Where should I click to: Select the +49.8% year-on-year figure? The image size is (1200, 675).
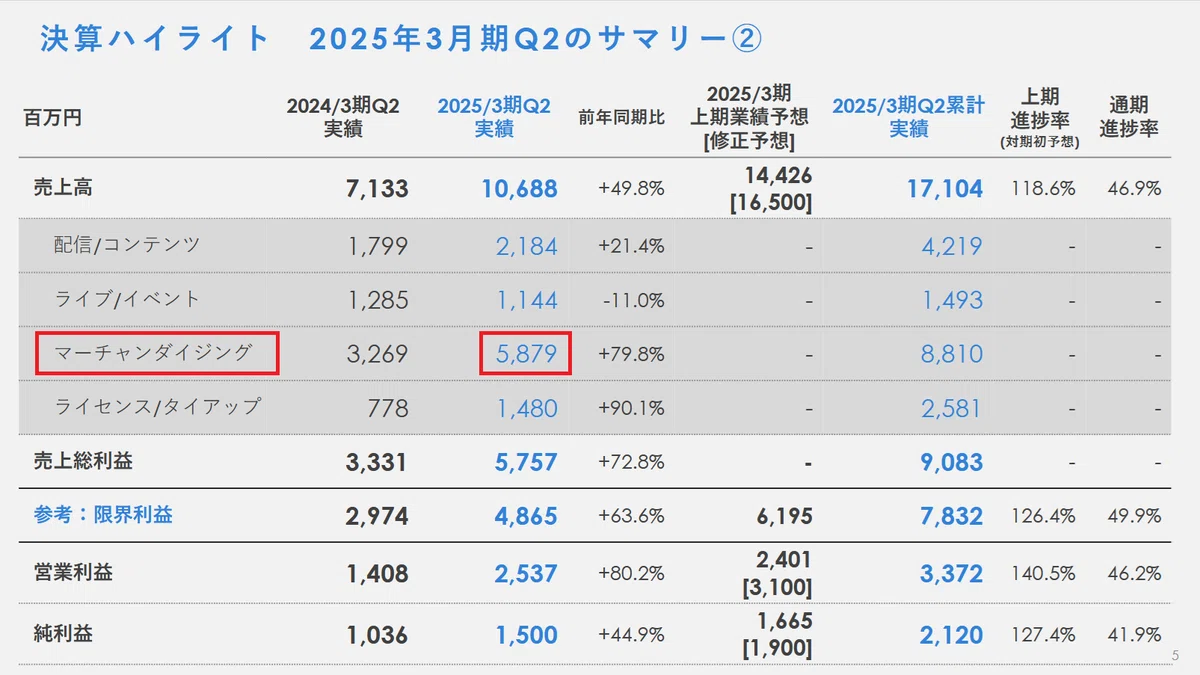(x=631, y=188)
